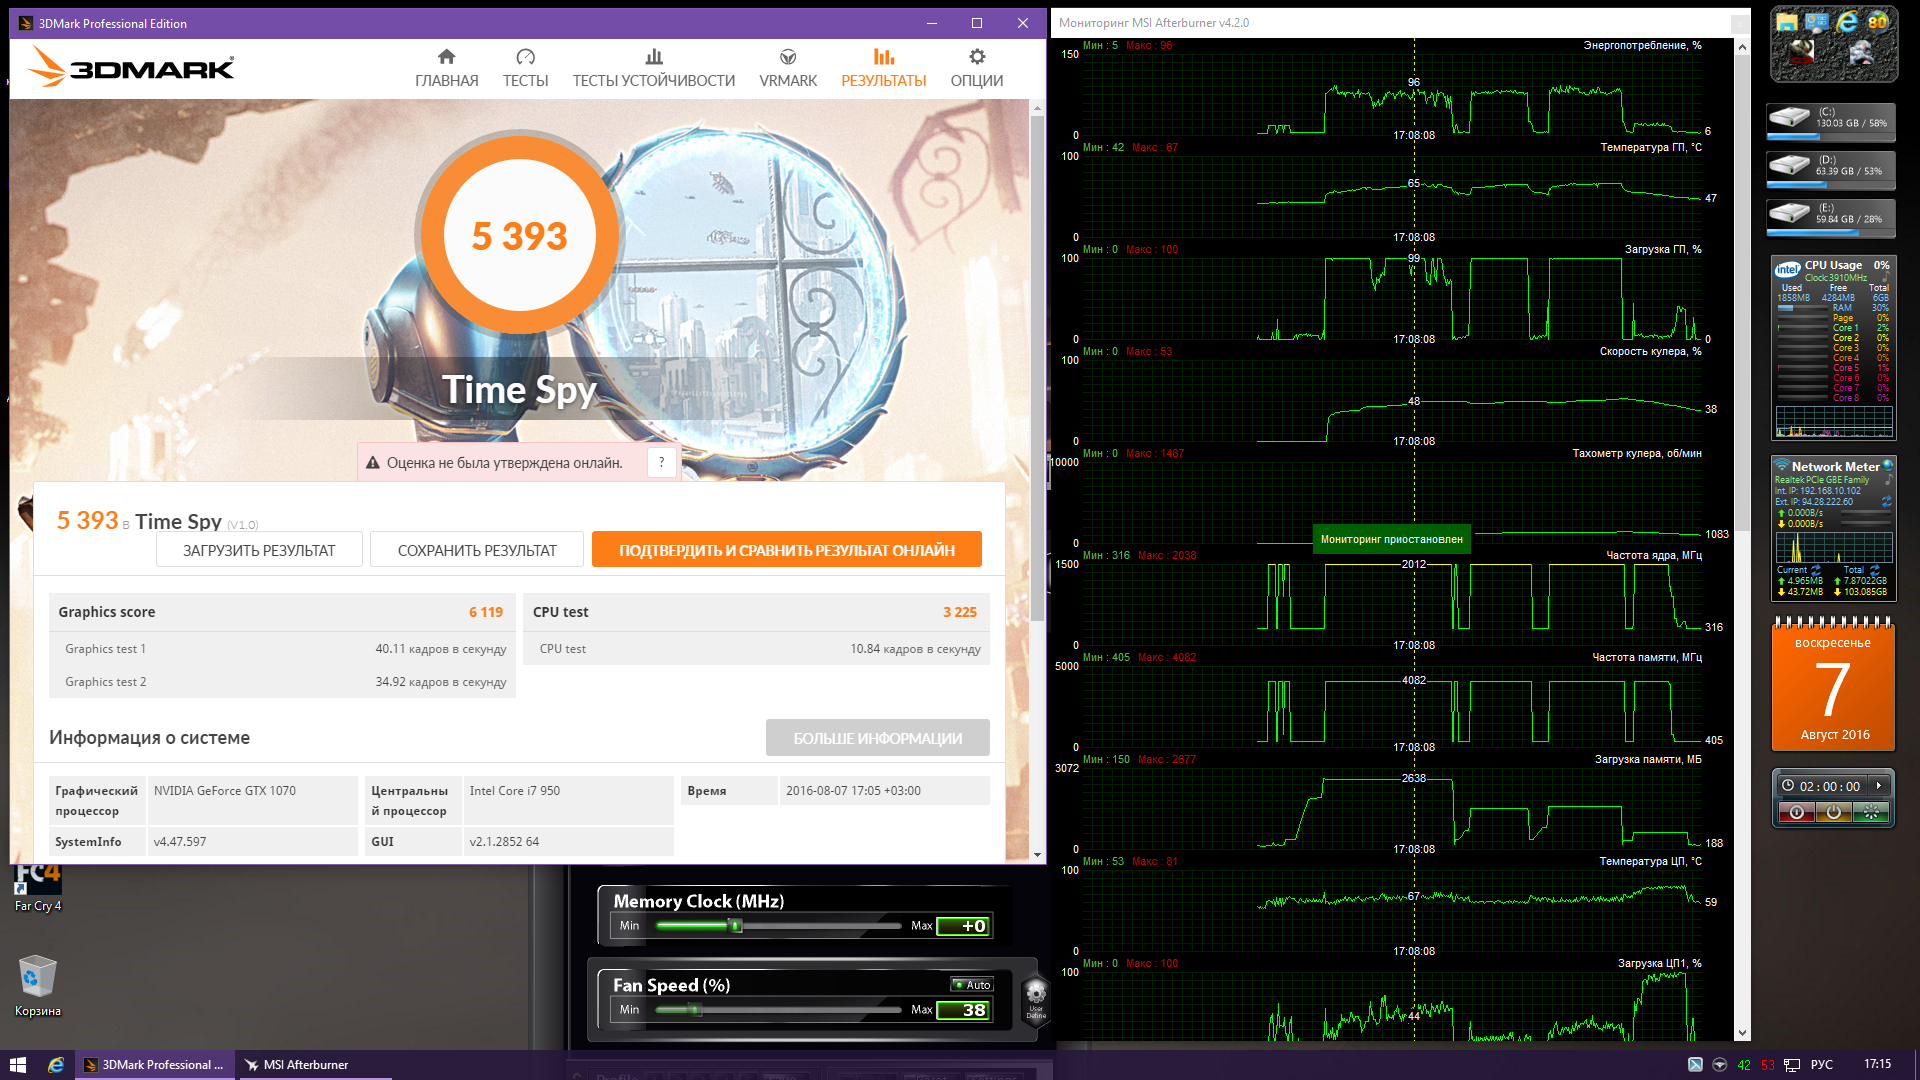1920x1080 pixels.
Task: Open the ГЛАВНАЯ home tab
Action: (446, 68)
